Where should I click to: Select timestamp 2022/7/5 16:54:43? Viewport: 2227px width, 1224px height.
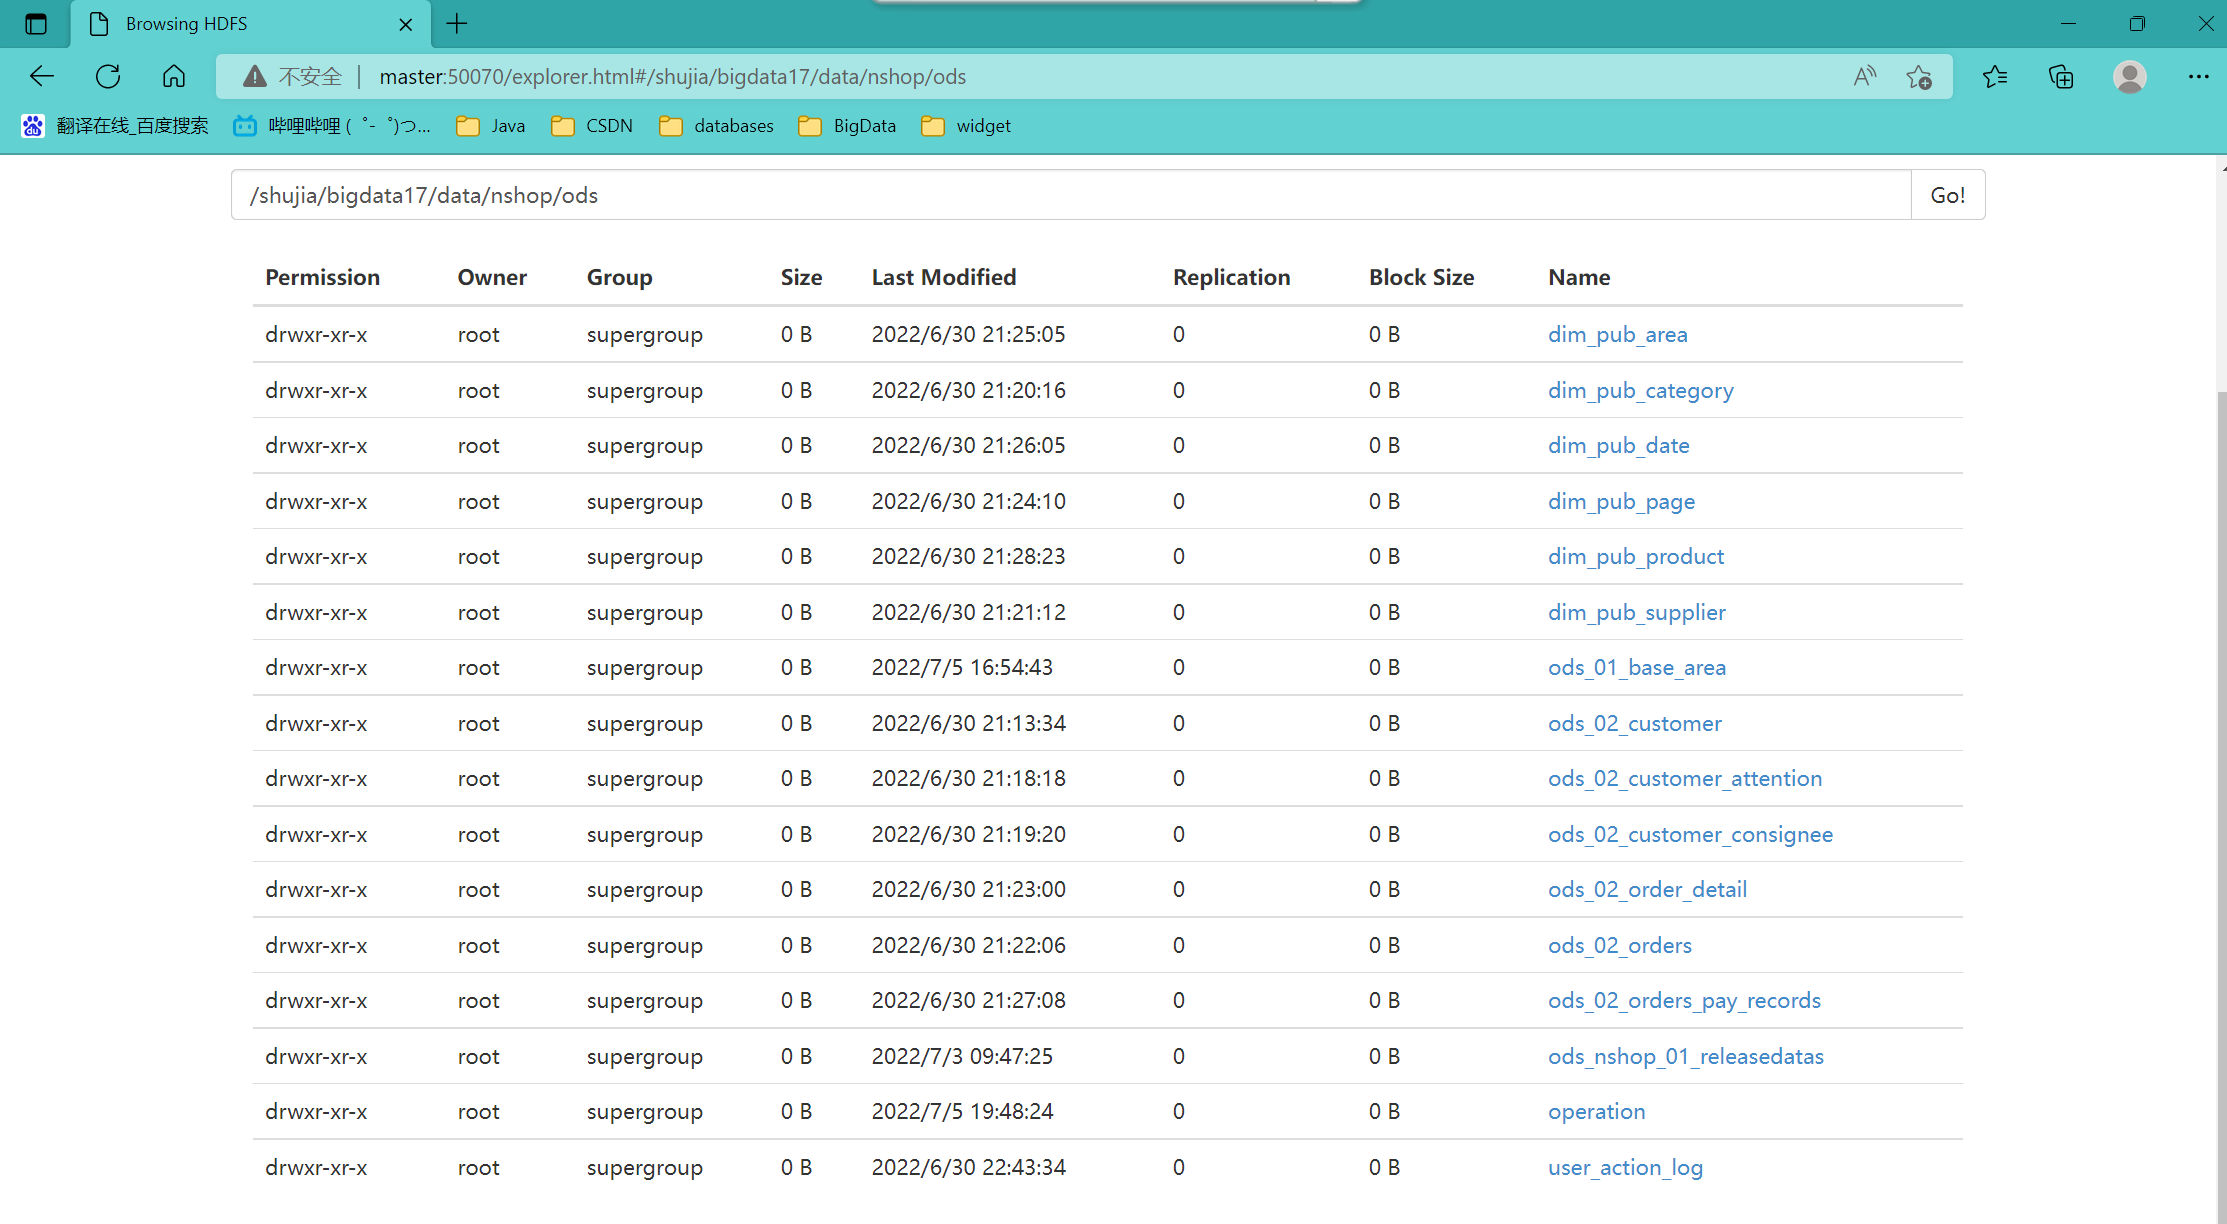pyautogui.click(x=962, y=668)
